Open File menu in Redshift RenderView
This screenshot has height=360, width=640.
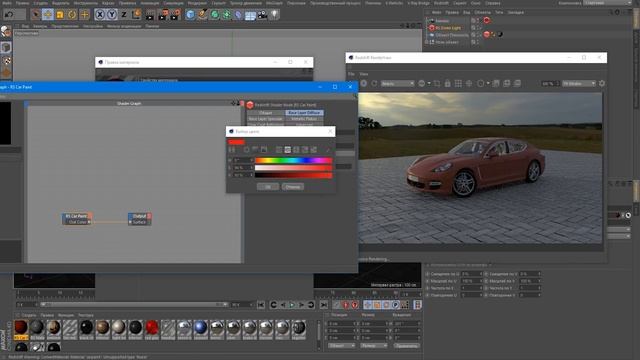(351, 74)
